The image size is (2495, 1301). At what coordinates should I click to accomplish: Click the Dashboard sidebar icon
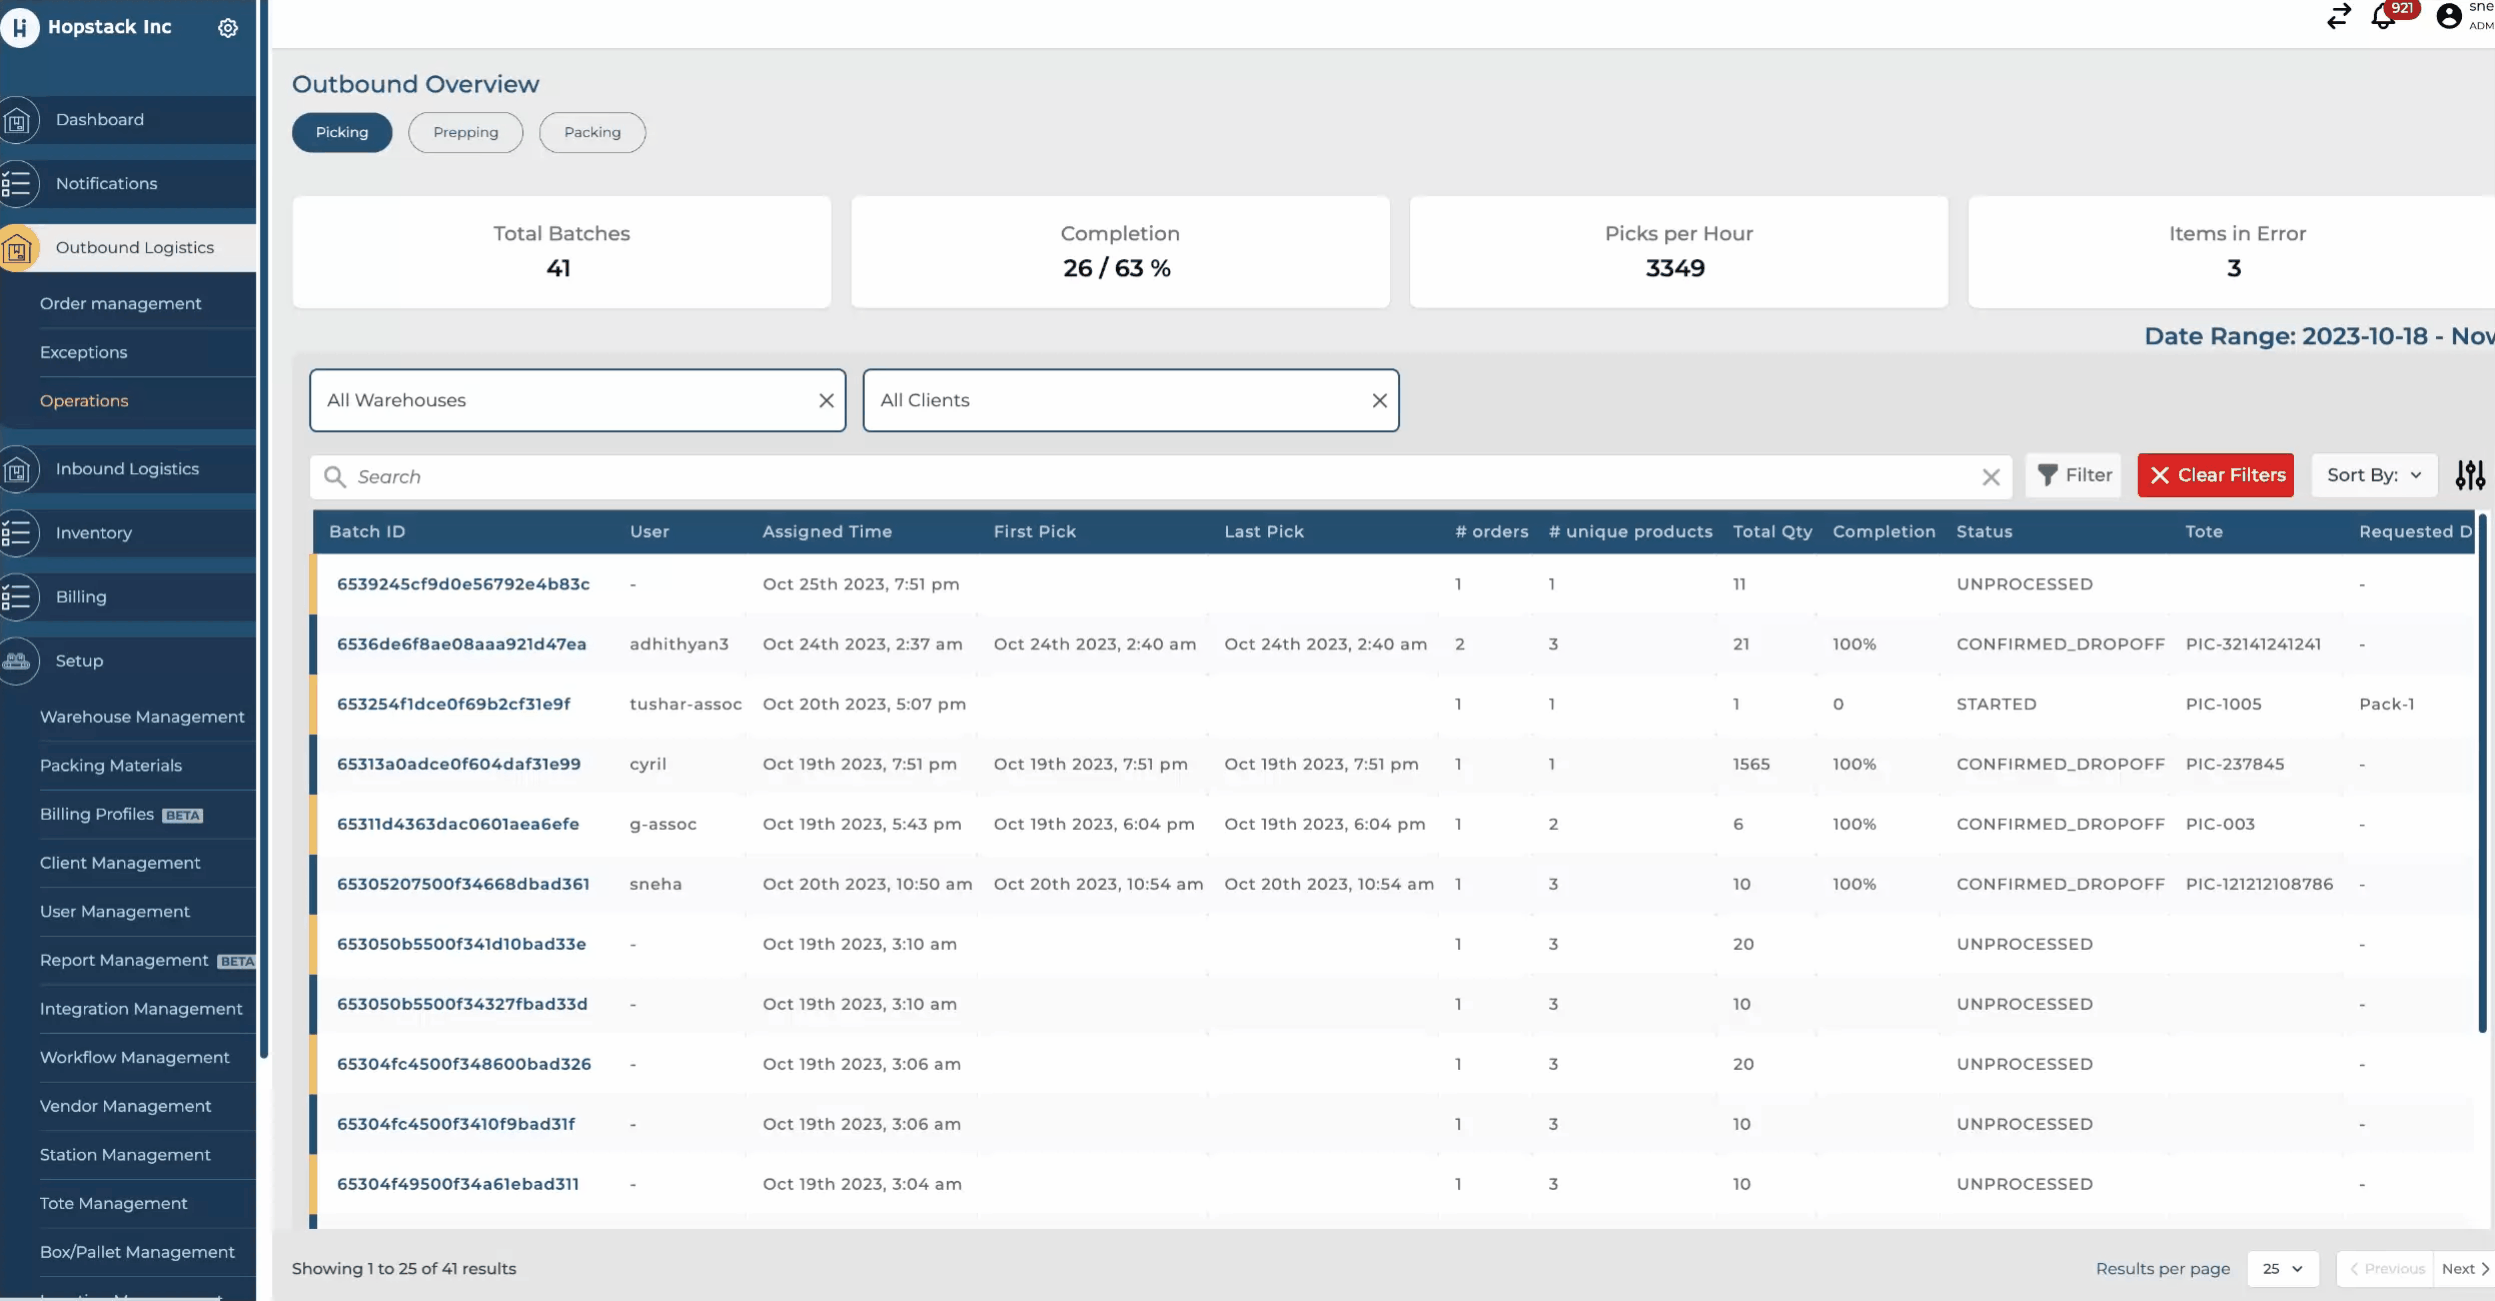[18, 121]
